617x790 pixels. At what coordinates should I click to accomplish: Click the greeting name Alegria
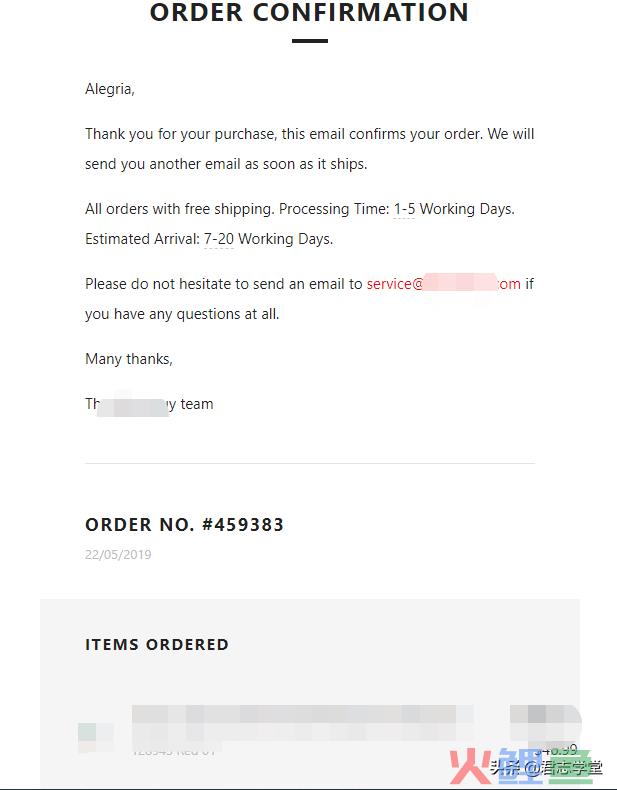(110, 89)
